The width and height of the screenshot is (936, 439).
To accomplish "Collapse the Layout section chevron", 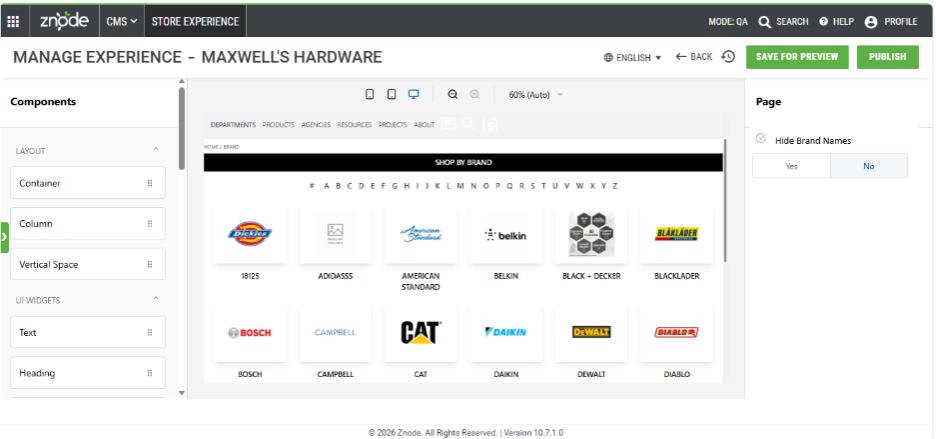I will [x=156, y=149].
